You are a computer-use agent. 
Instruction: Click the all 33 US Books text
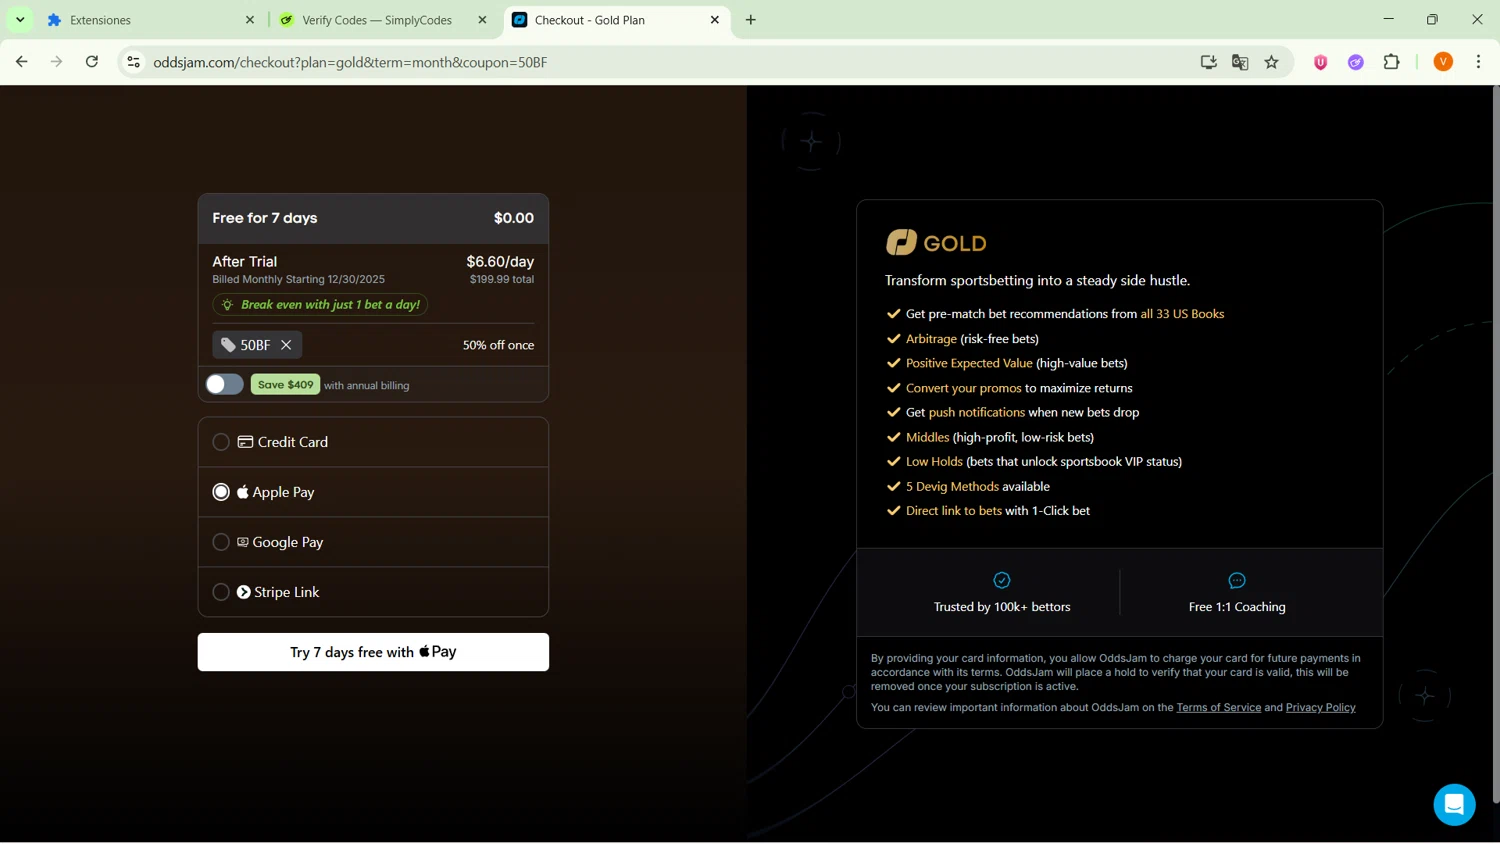coord(1182,314)
